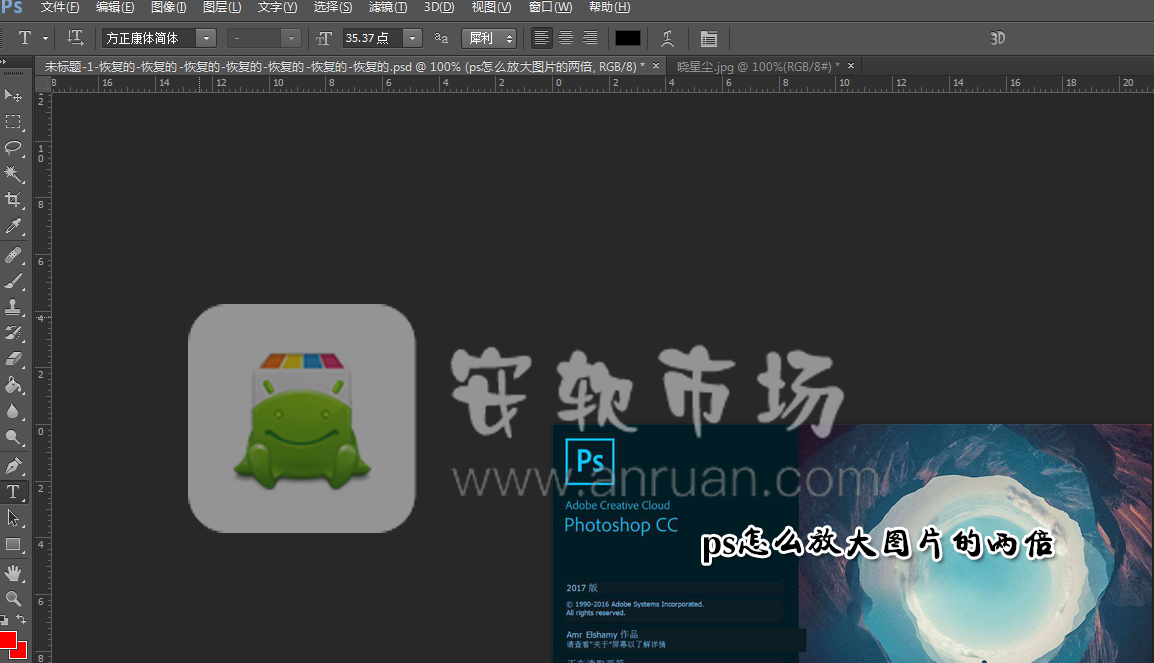1154x663 pixels.
Task: Set text alignment to right
Action: (590, 38)
